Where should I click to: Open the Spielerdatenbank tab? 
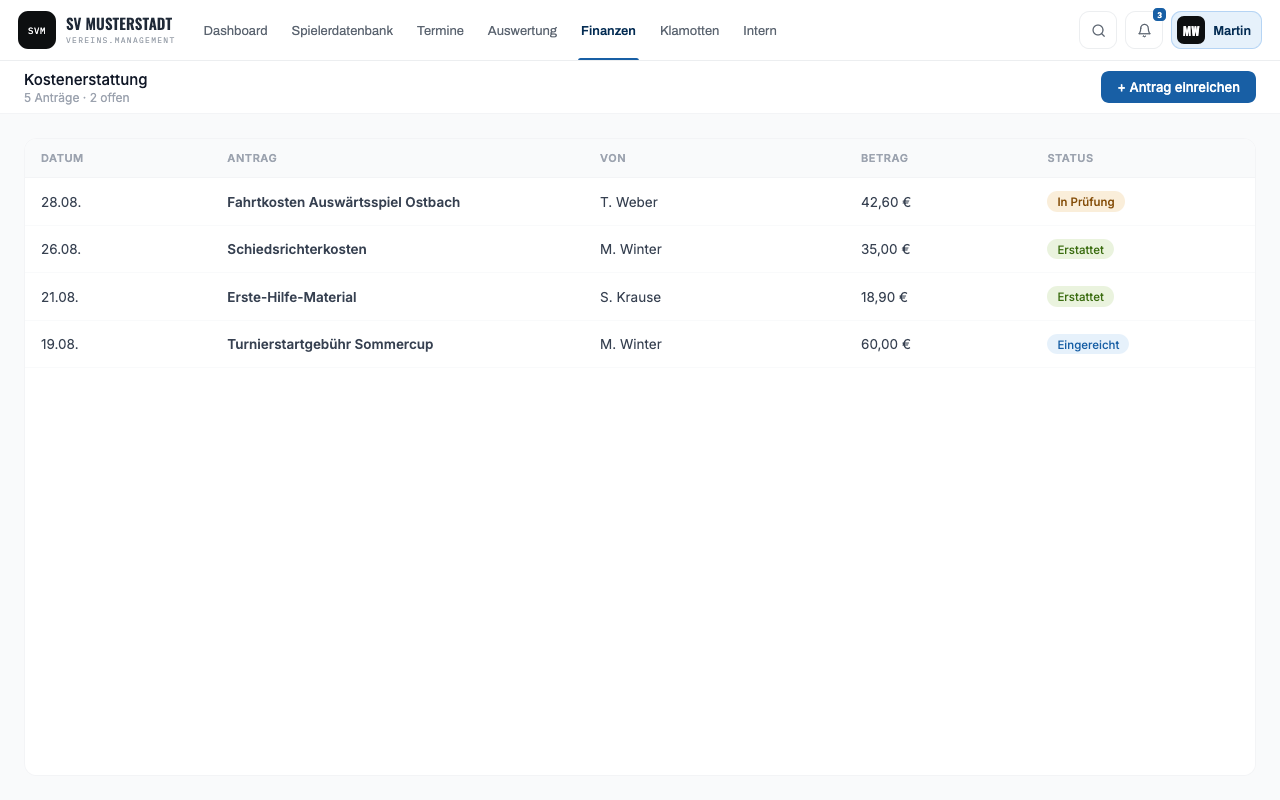pos(342,31)
